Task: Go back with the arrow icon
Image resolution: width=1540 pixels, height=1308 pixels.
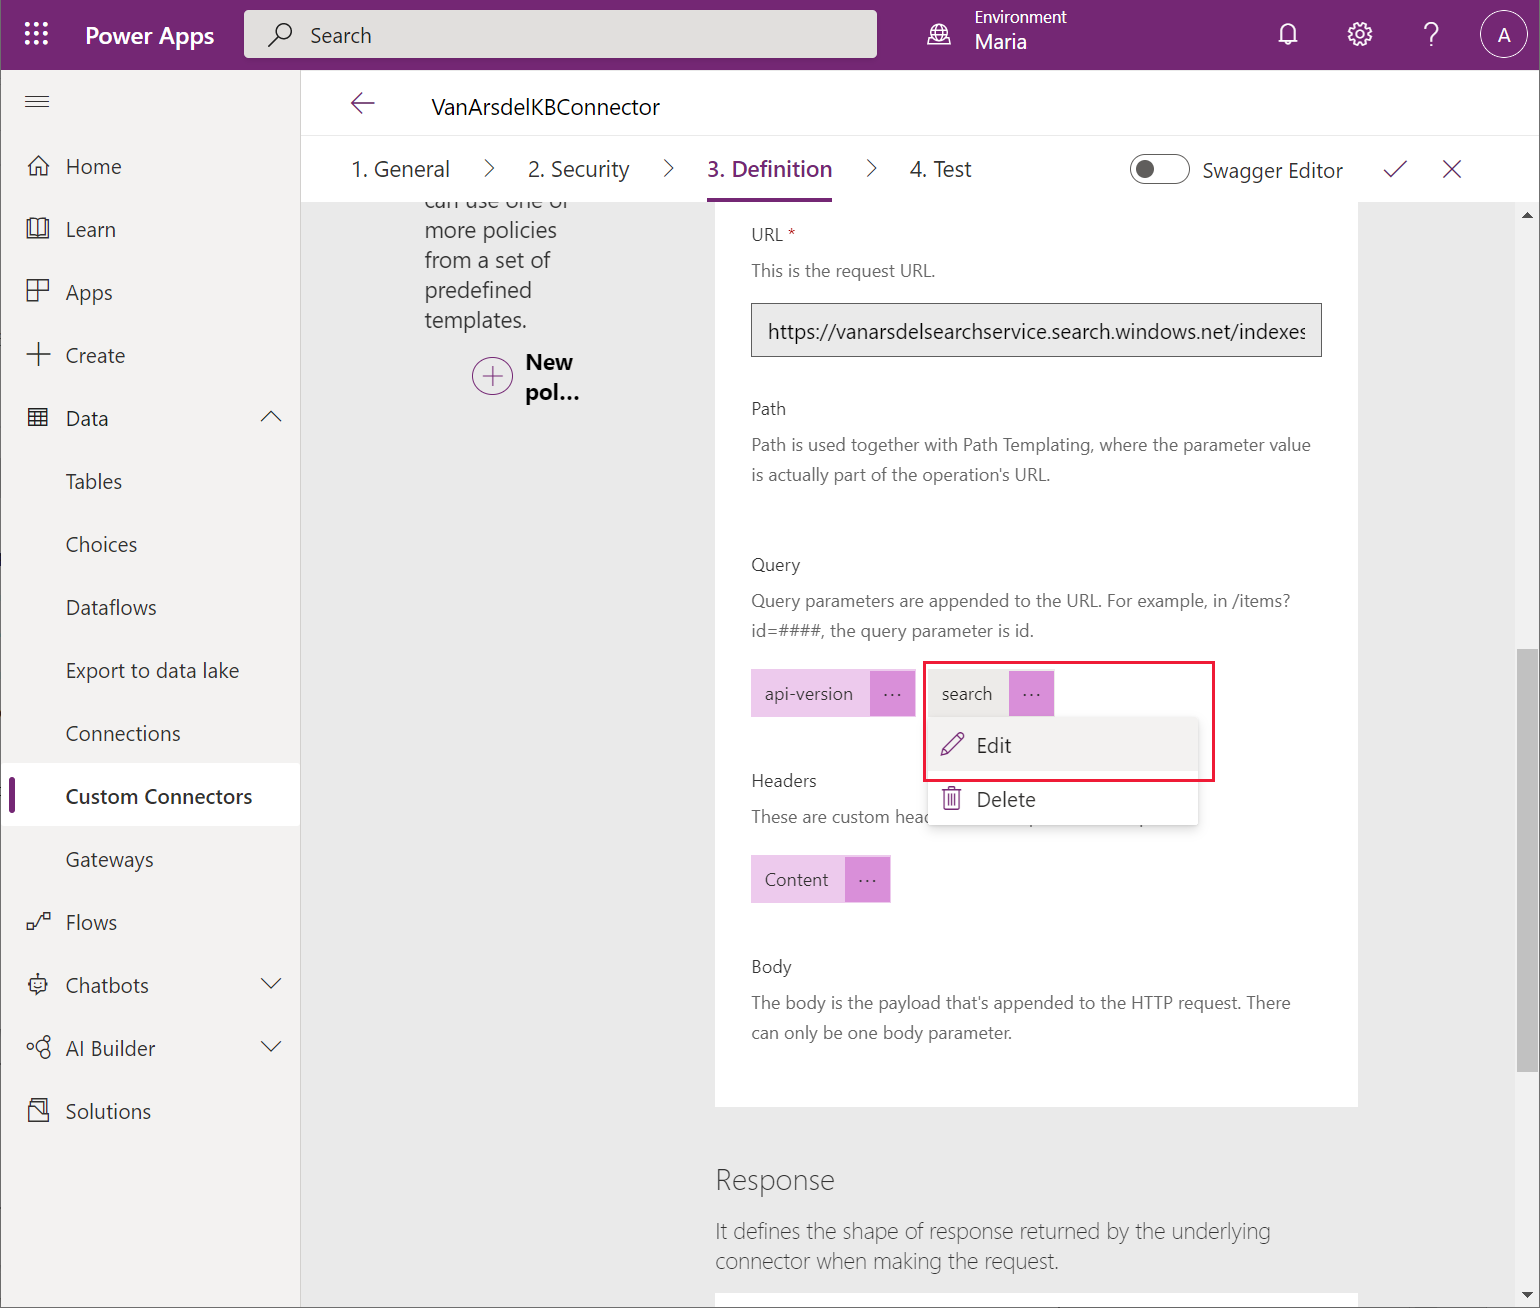Action: 362,103
